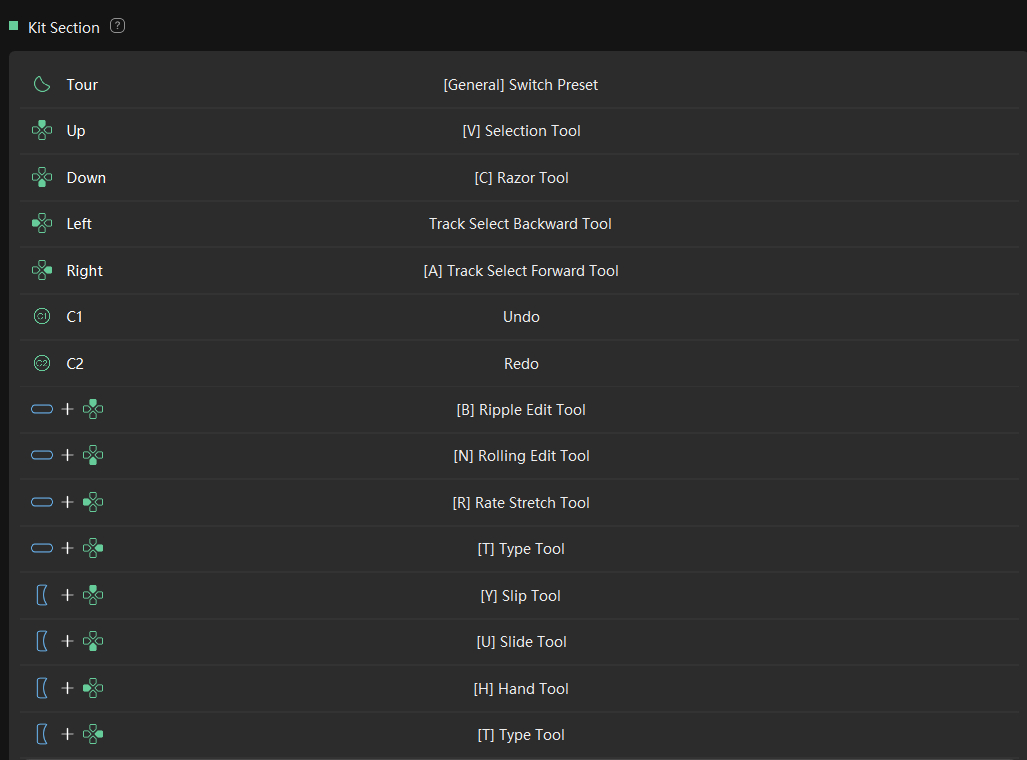Screen dimensions: 1027x760
Task: Click the C2 button icon
Action: 42,364
